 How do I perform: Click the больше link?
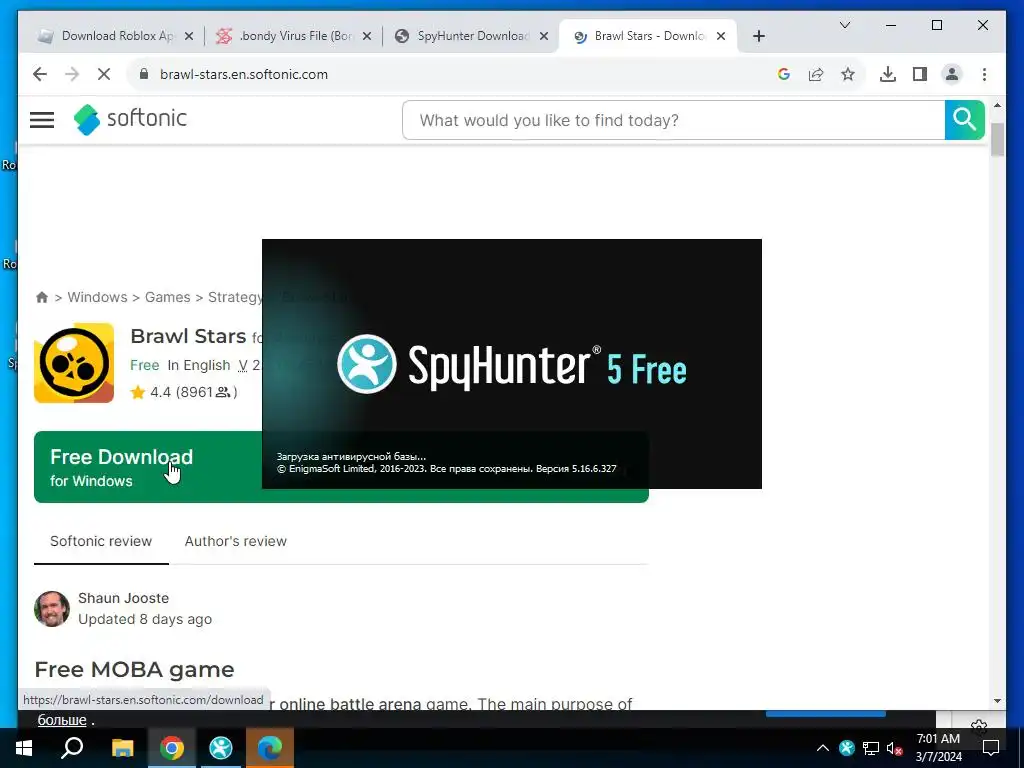62,720
